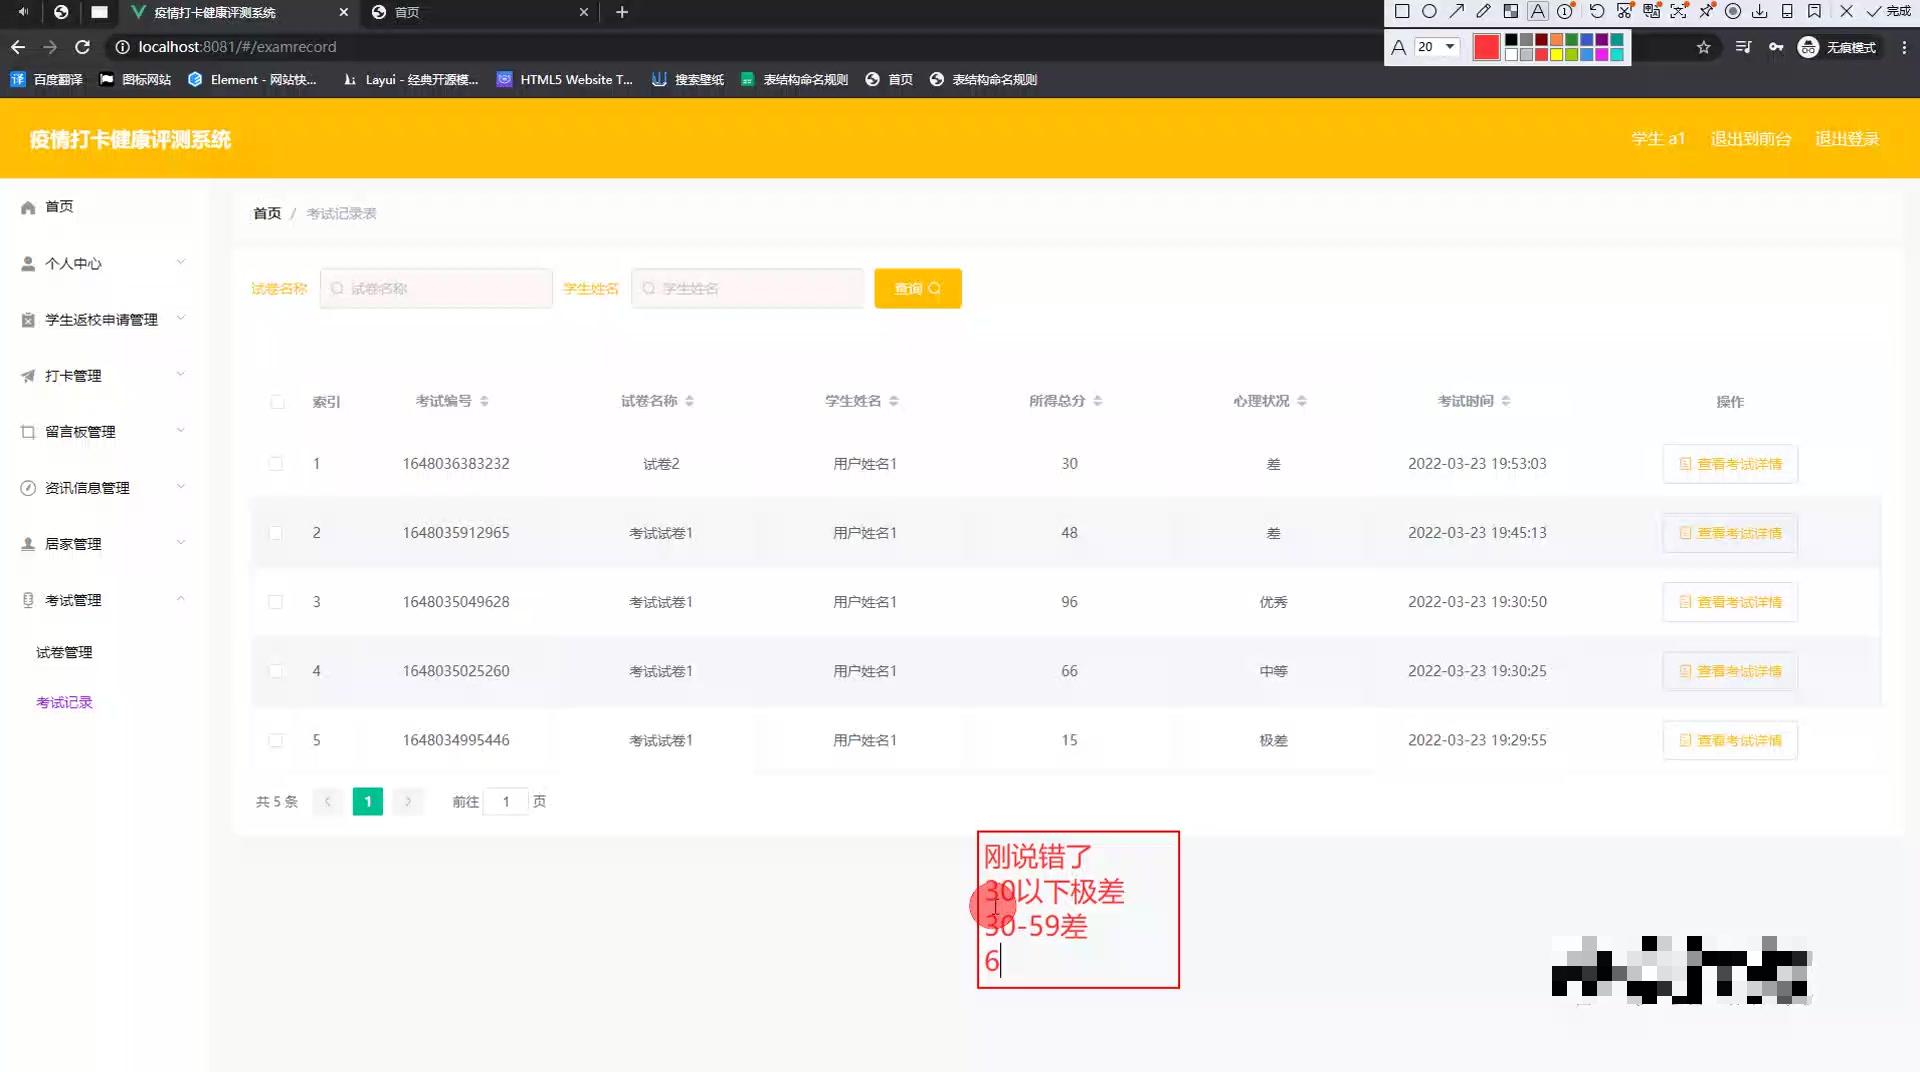
Task: Click the download save screenshot icon
Action: pyautogui.click(x=1760, y=12)
